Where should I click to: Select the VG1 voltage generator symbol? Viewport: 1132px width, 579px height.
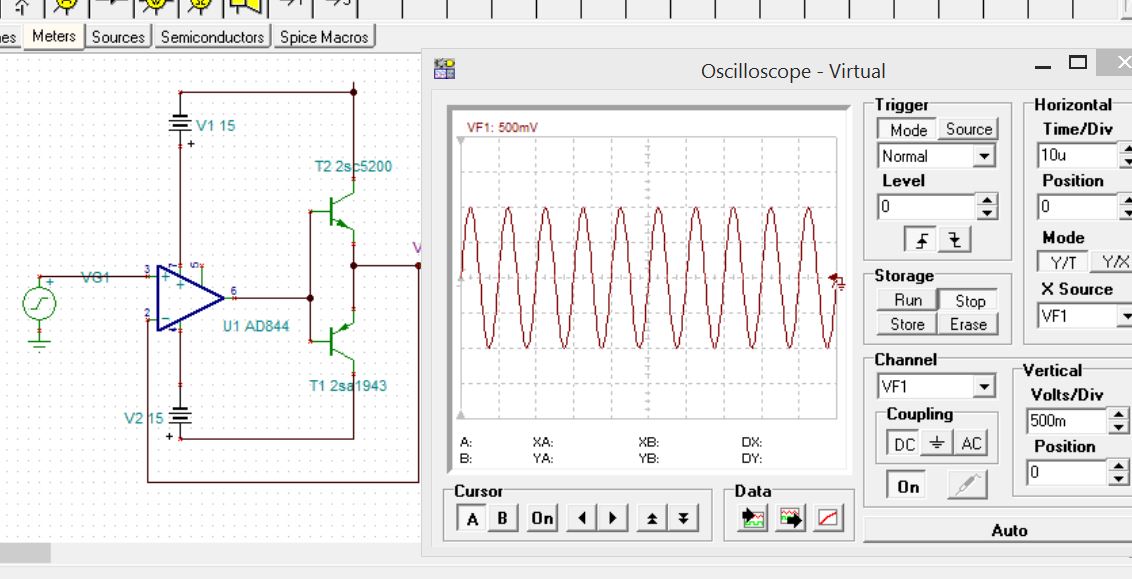click(x=39, y=302)
